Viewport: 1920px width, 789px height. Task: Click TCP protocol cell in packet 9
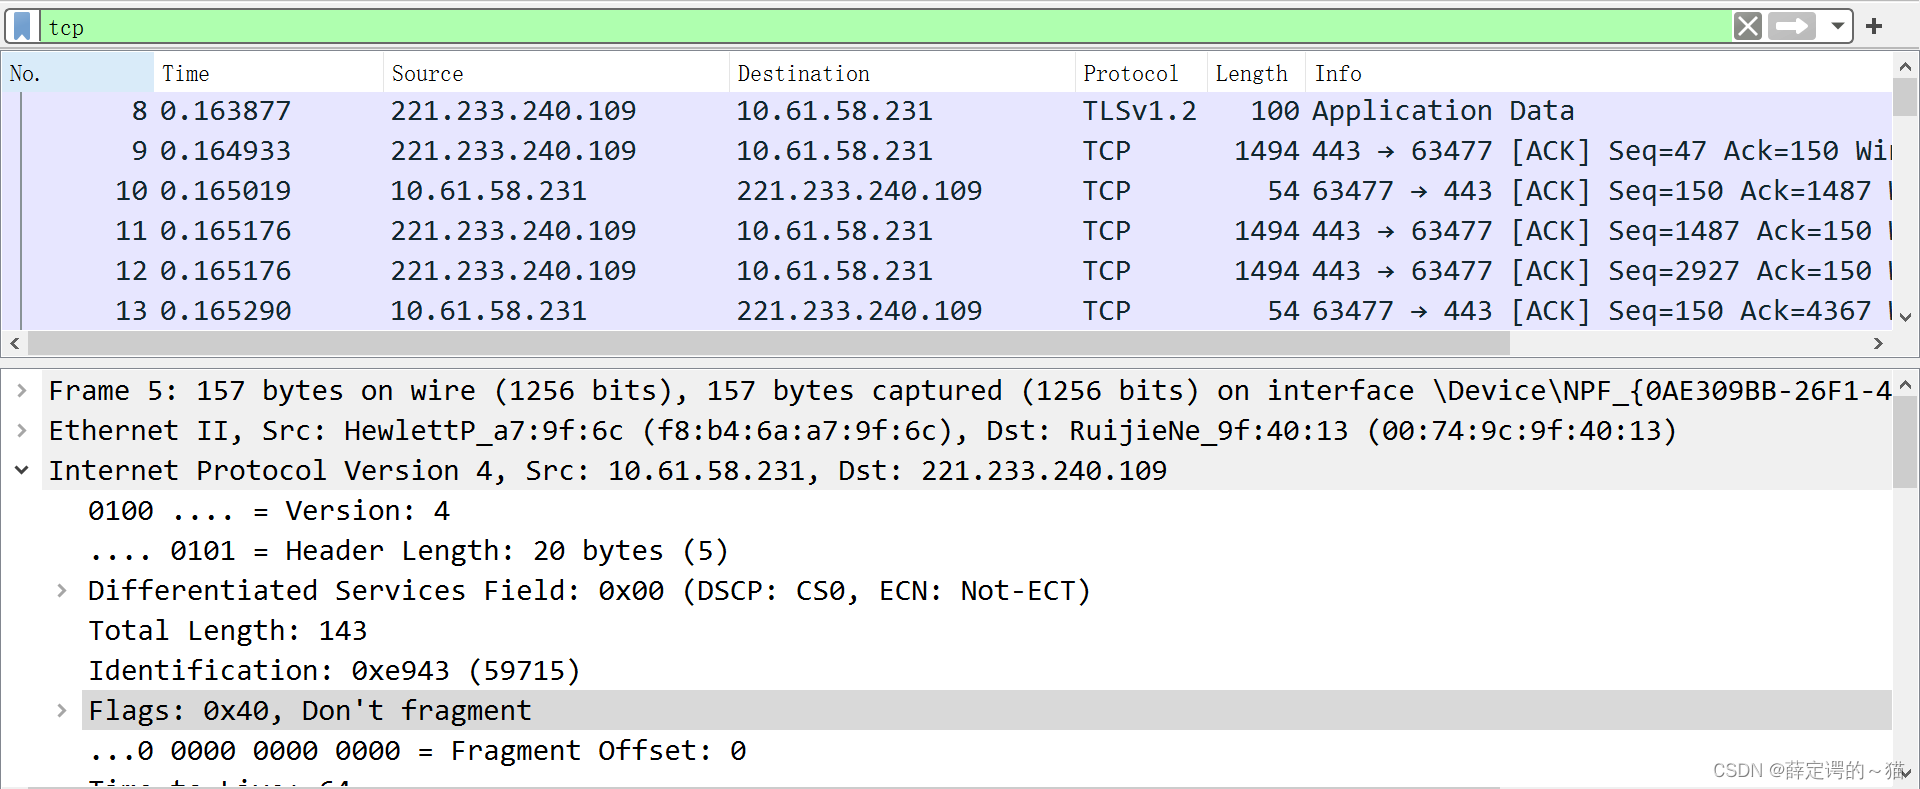click(x=1106, y=151)
